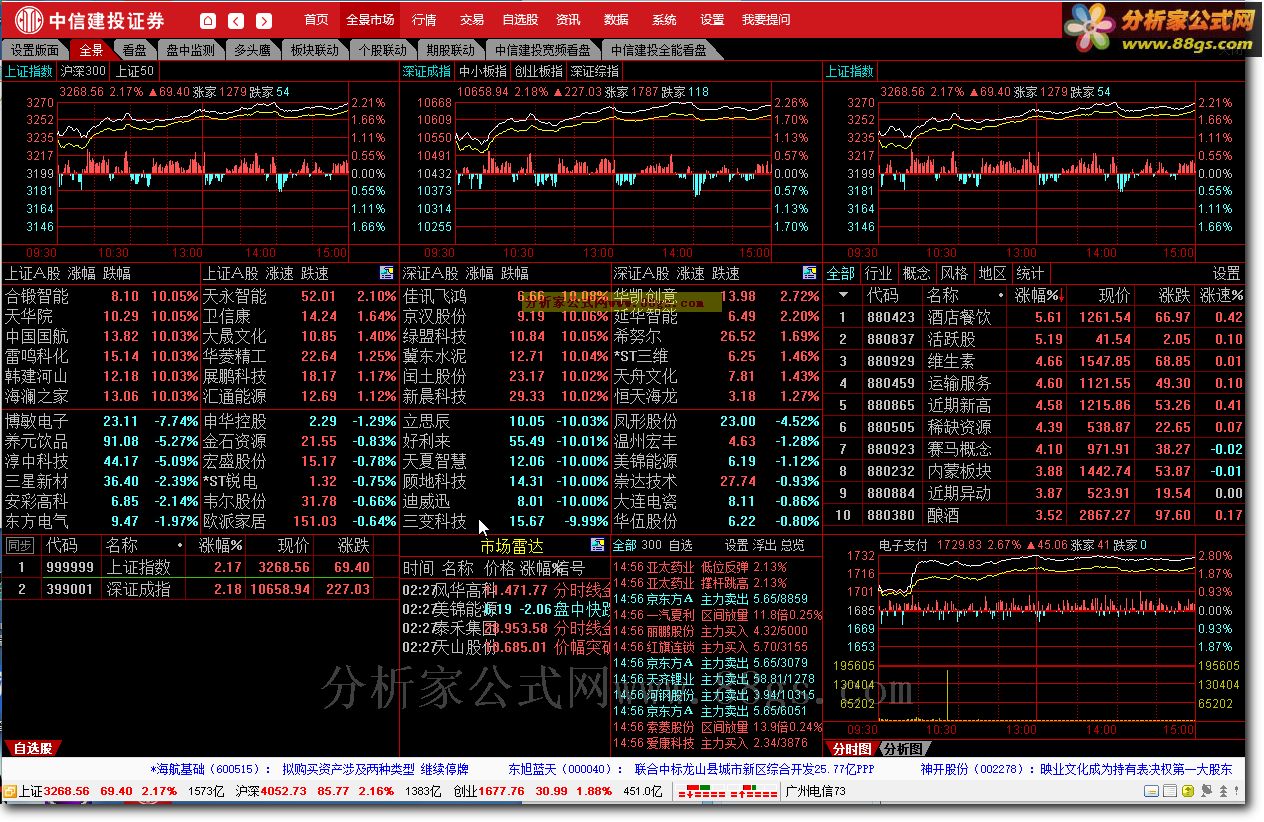This screenshot has width=1264, height=822.
Task: Switch to the 盘中监测 tab
Action: click(x=190, y=50)
